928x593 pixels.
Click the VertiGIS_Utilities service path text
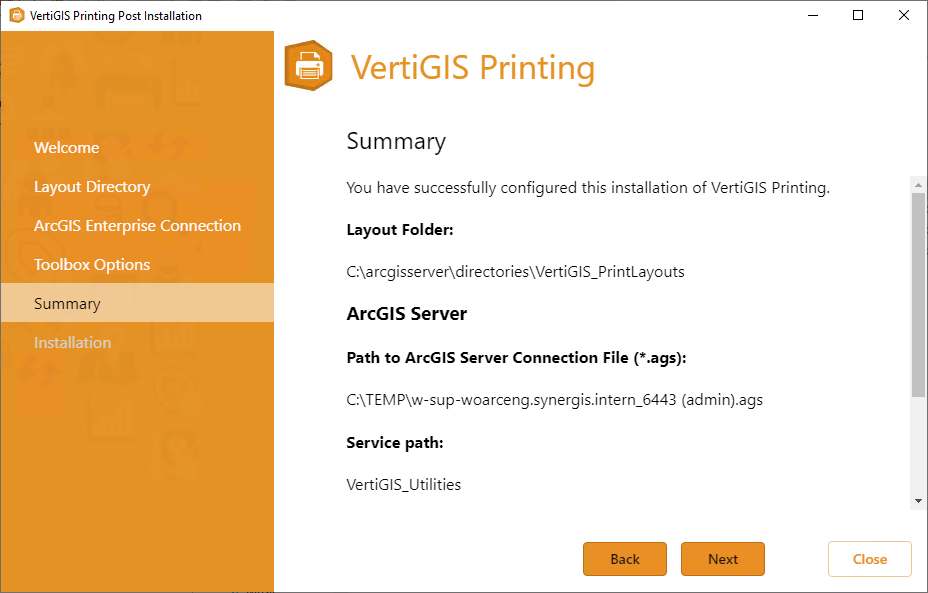click(403, 484)
